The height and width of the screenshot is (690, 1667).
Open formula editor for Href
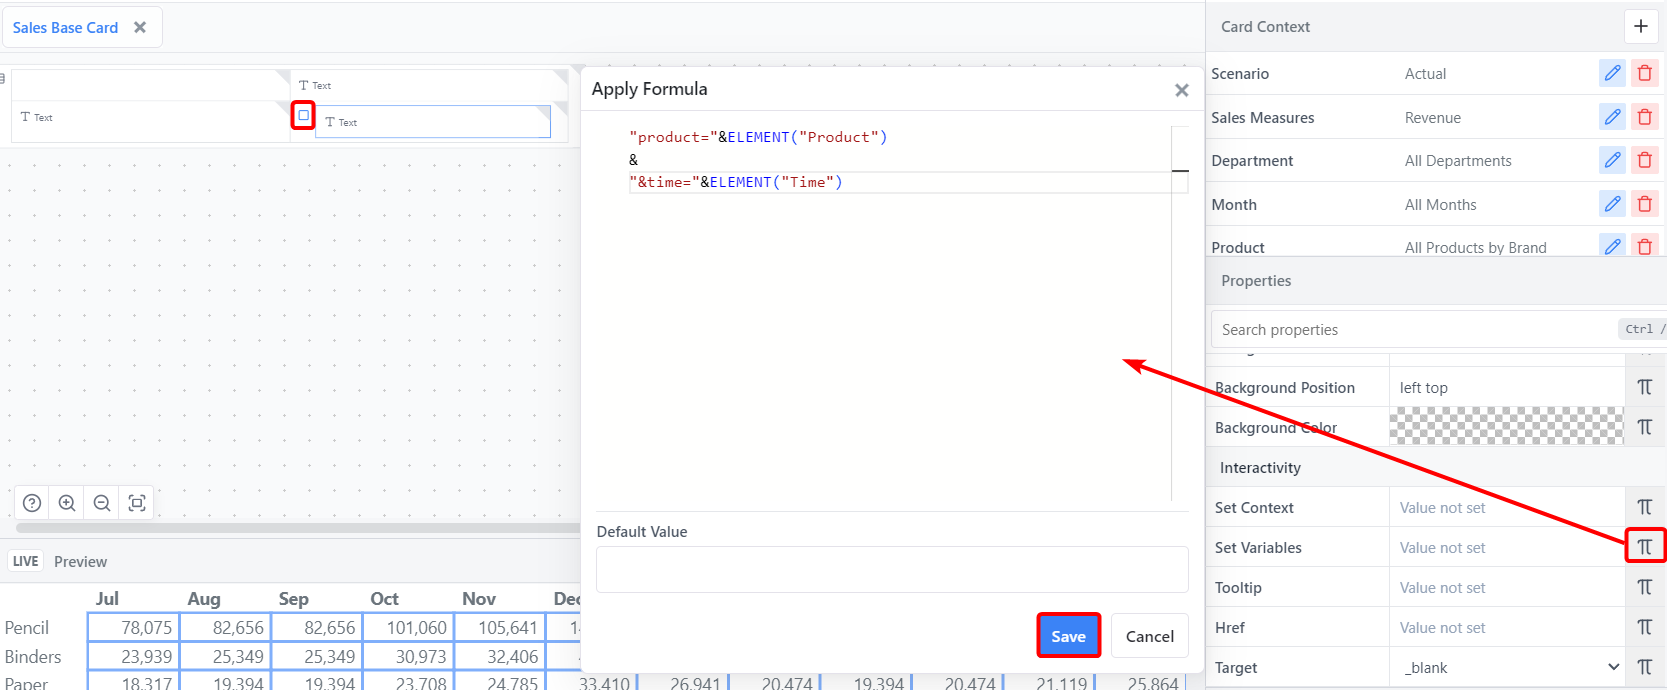tap(1645, 627)
